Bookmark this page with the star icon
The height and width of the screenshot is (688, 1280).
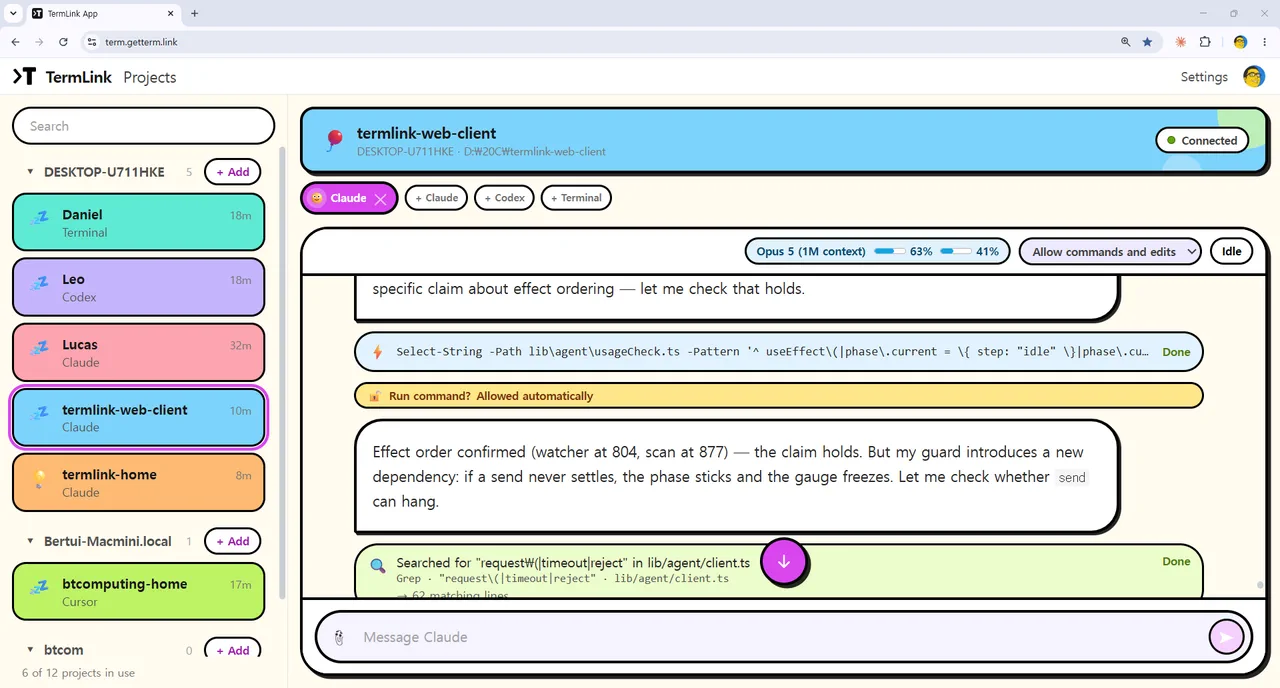pos(1147,42)
